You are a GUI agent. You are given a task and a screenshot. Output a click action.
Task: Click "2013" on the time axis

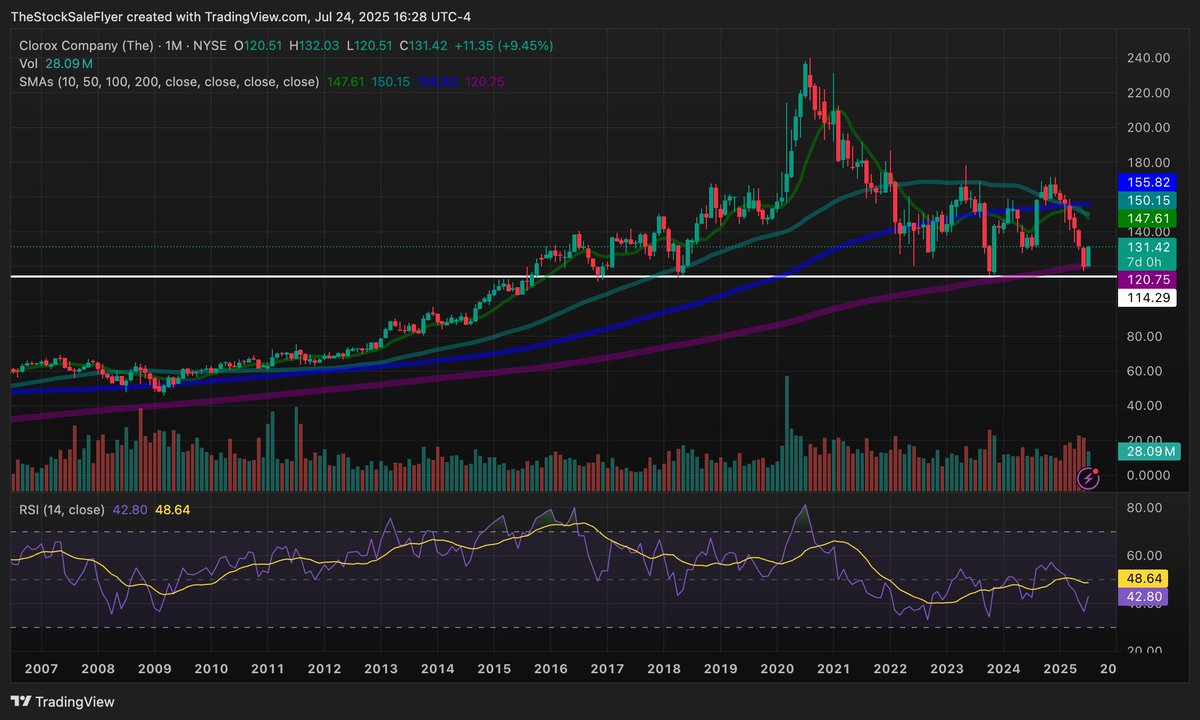[x=380, y=669]
